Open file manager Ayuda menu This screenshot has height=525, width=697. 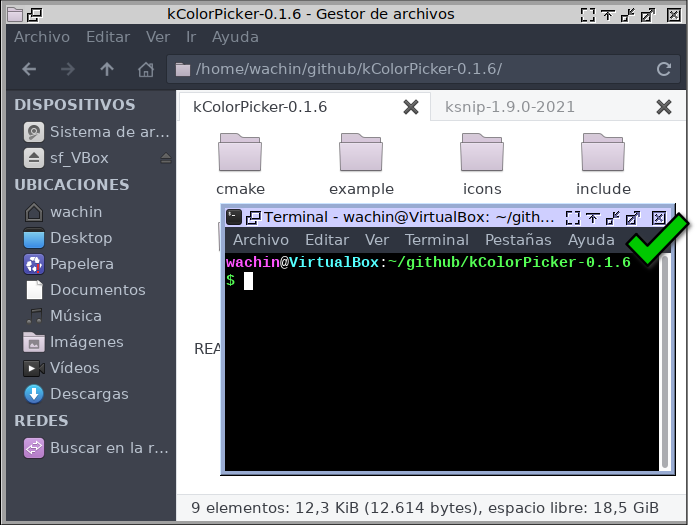point(235,37)
